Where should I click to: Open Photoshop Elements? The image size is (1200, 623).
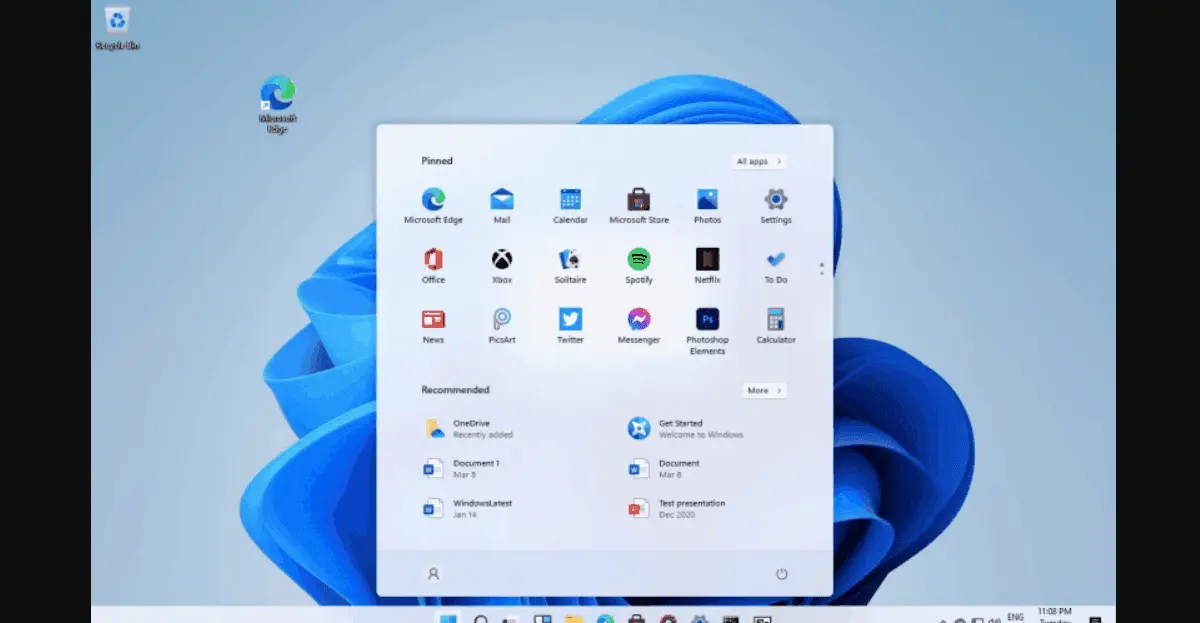coord(707,331)
